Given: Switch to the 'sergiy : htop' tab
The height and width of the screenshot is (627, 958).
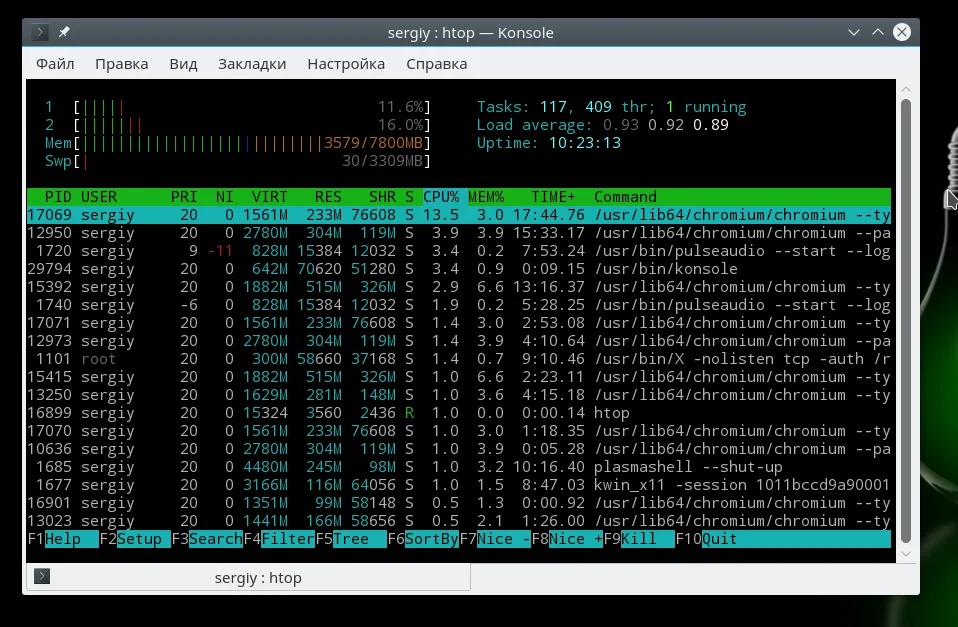Looking at the screenshot, I should (x=257, y=577).
